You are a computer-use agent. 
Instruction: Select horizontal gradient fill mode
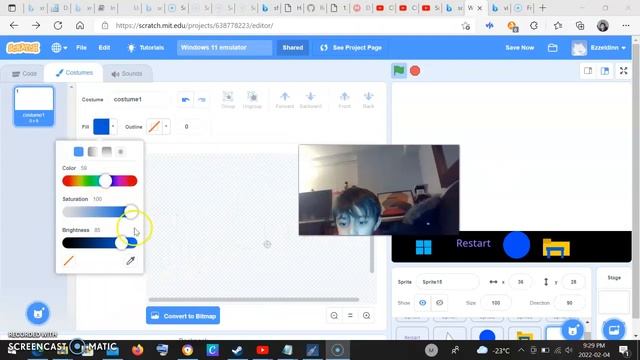pyautogui.click(x=93, y=152)
